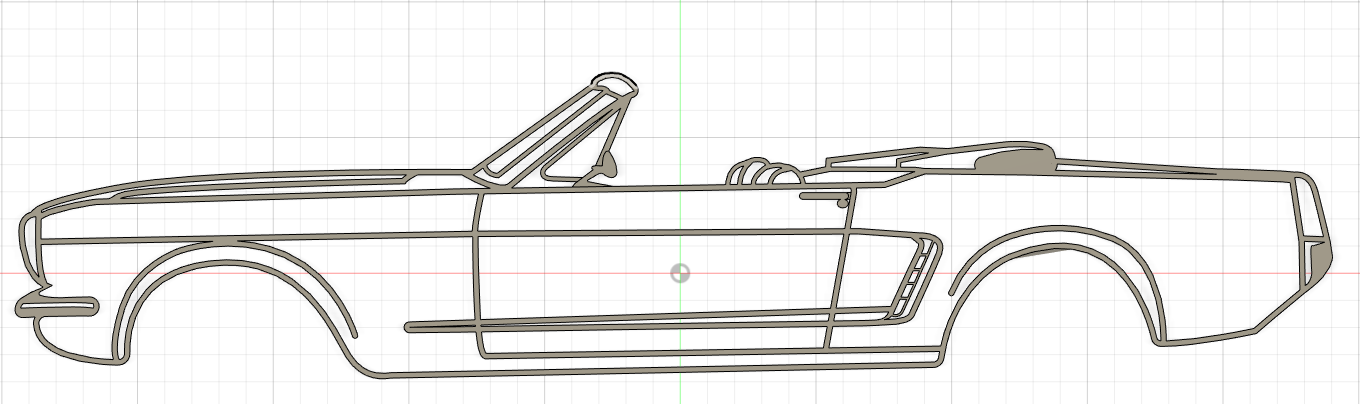Click the steering wheel profile
Screen dimensions: 1360x404
pos(605,164)
